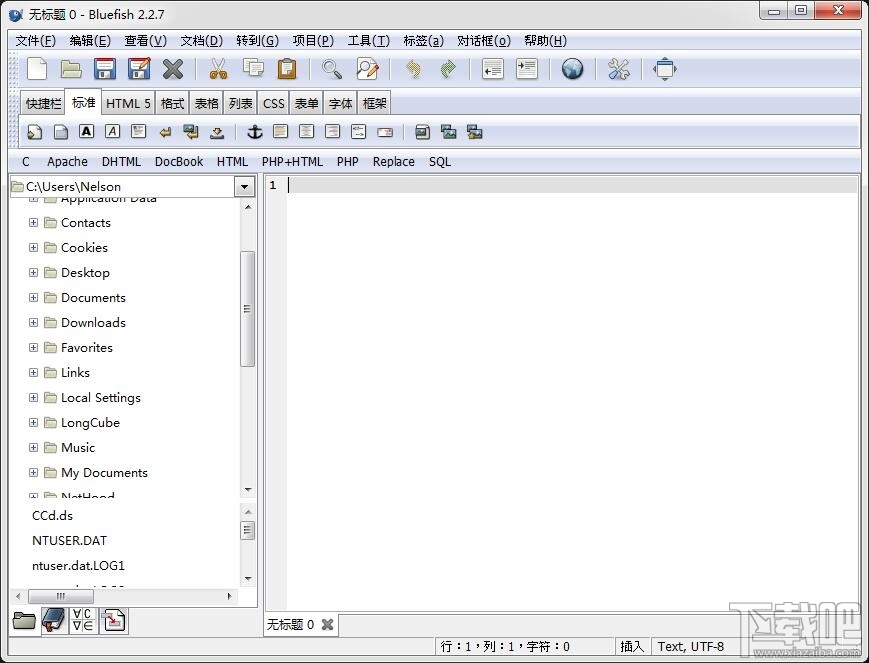Expand the Music folder tree node
Image resolution: width=869 pixels, height=663 pixels.
tap(34, 447)
